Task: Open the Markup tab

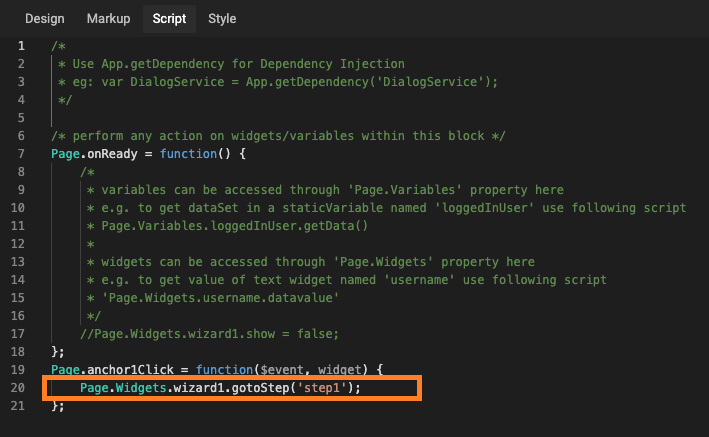Action: coord(108,19)
